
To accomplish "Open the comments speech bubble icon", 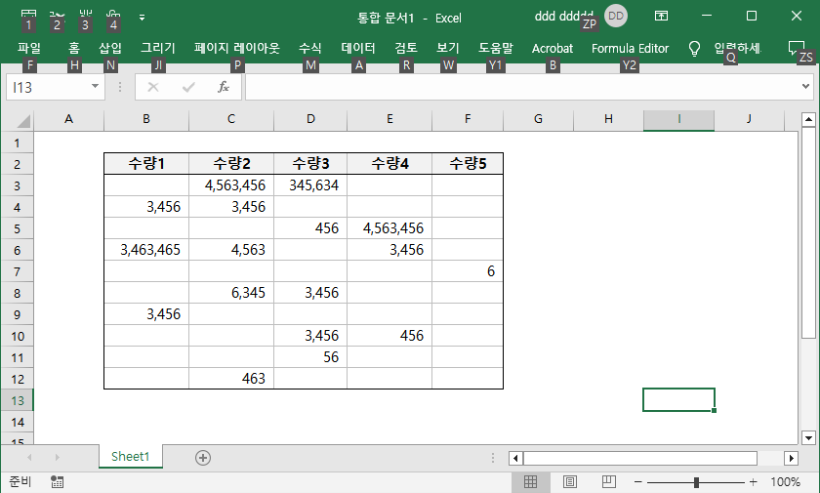I will click(796, 48).
